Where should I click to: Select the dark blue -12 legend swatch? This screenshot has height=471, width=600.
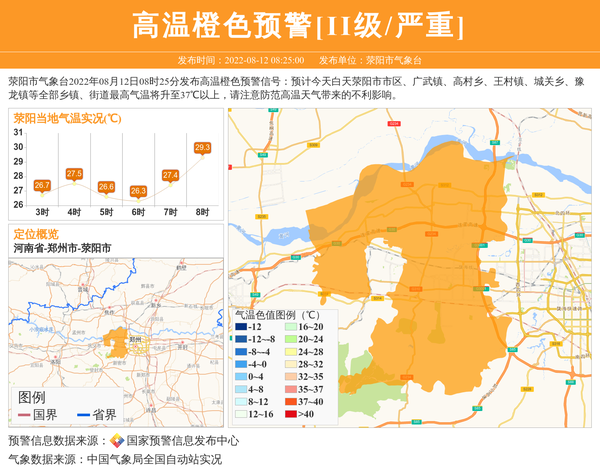point(241,327)
